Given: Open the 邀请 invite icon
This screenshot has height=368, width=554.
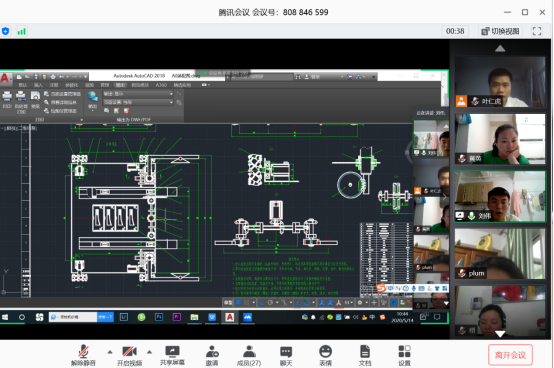Looking at the screenshot, I should (x=212, y=355).
